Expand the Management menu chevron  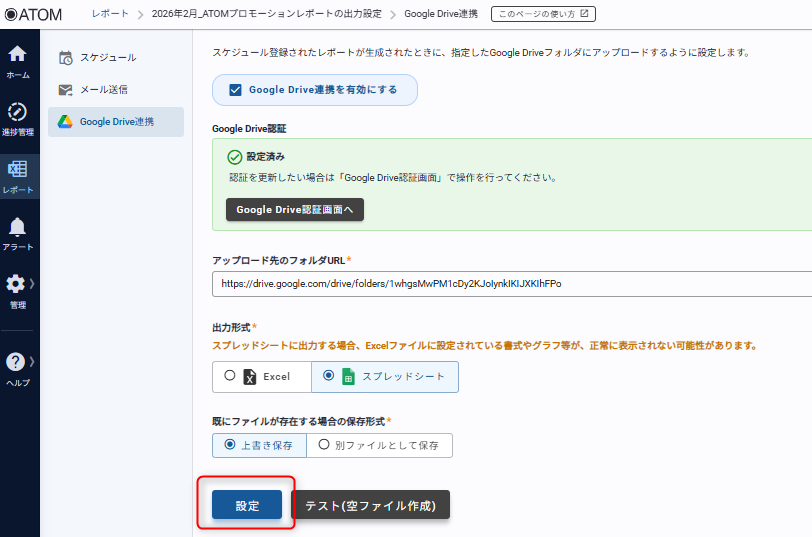click(x=32, y=283)
